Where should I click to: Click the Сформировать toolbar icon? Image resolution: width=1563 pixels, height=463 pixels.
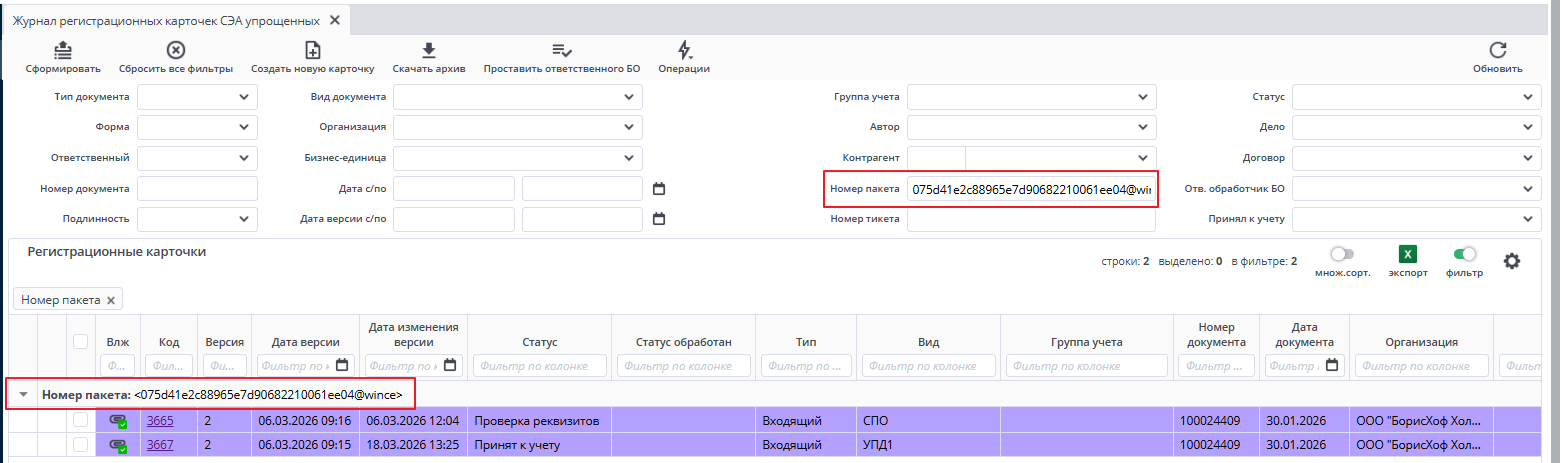click(62, 50)
